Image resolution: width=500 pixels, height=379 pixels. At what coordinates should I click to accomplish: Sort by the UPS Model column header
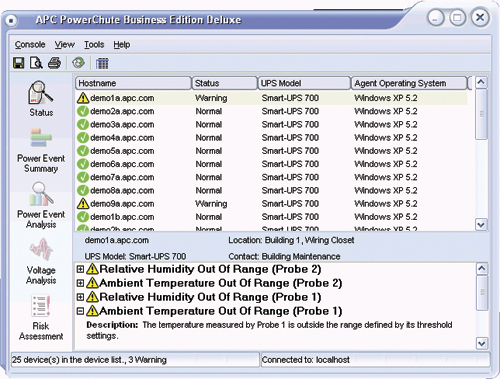[304, 83]
